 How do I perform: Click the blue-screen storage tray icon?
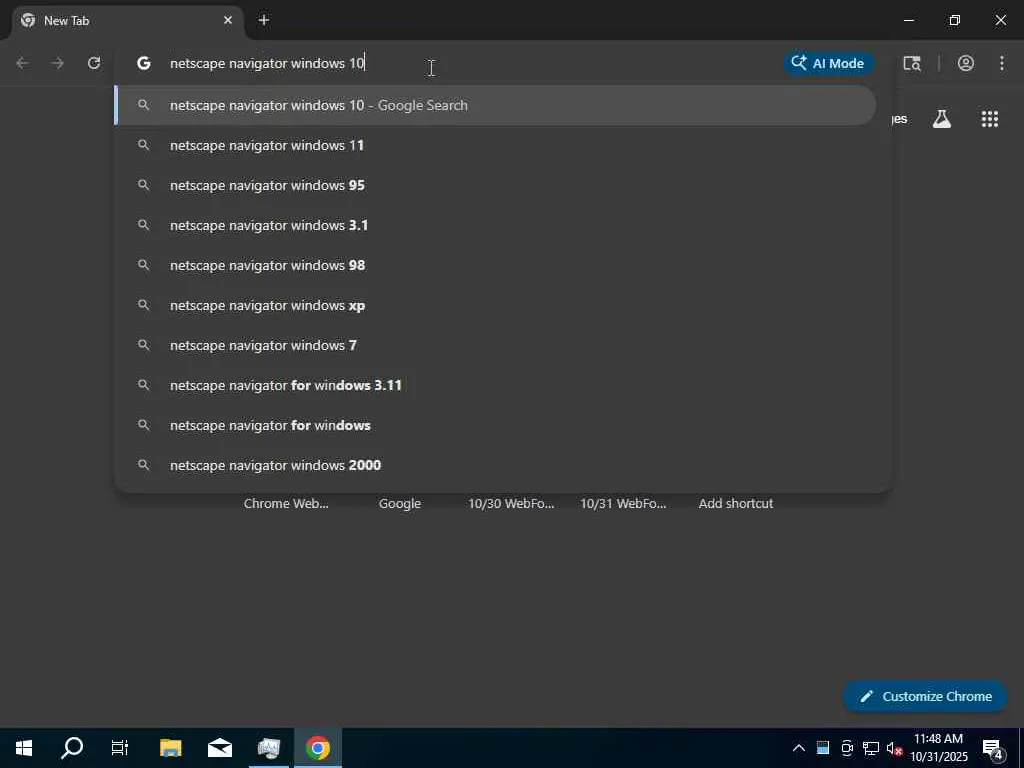(x=823, y=748)
